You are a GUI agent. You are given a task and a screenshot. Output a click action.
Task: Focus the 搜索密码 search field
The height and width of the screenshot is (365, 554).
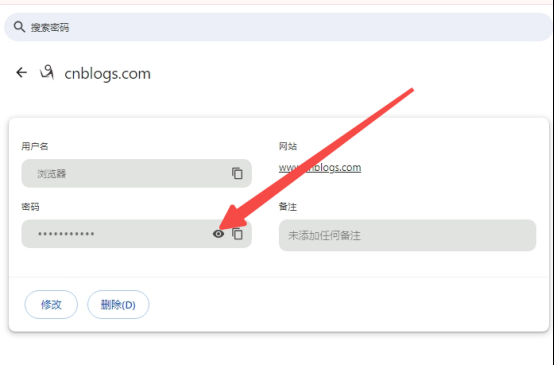(277, 27)
